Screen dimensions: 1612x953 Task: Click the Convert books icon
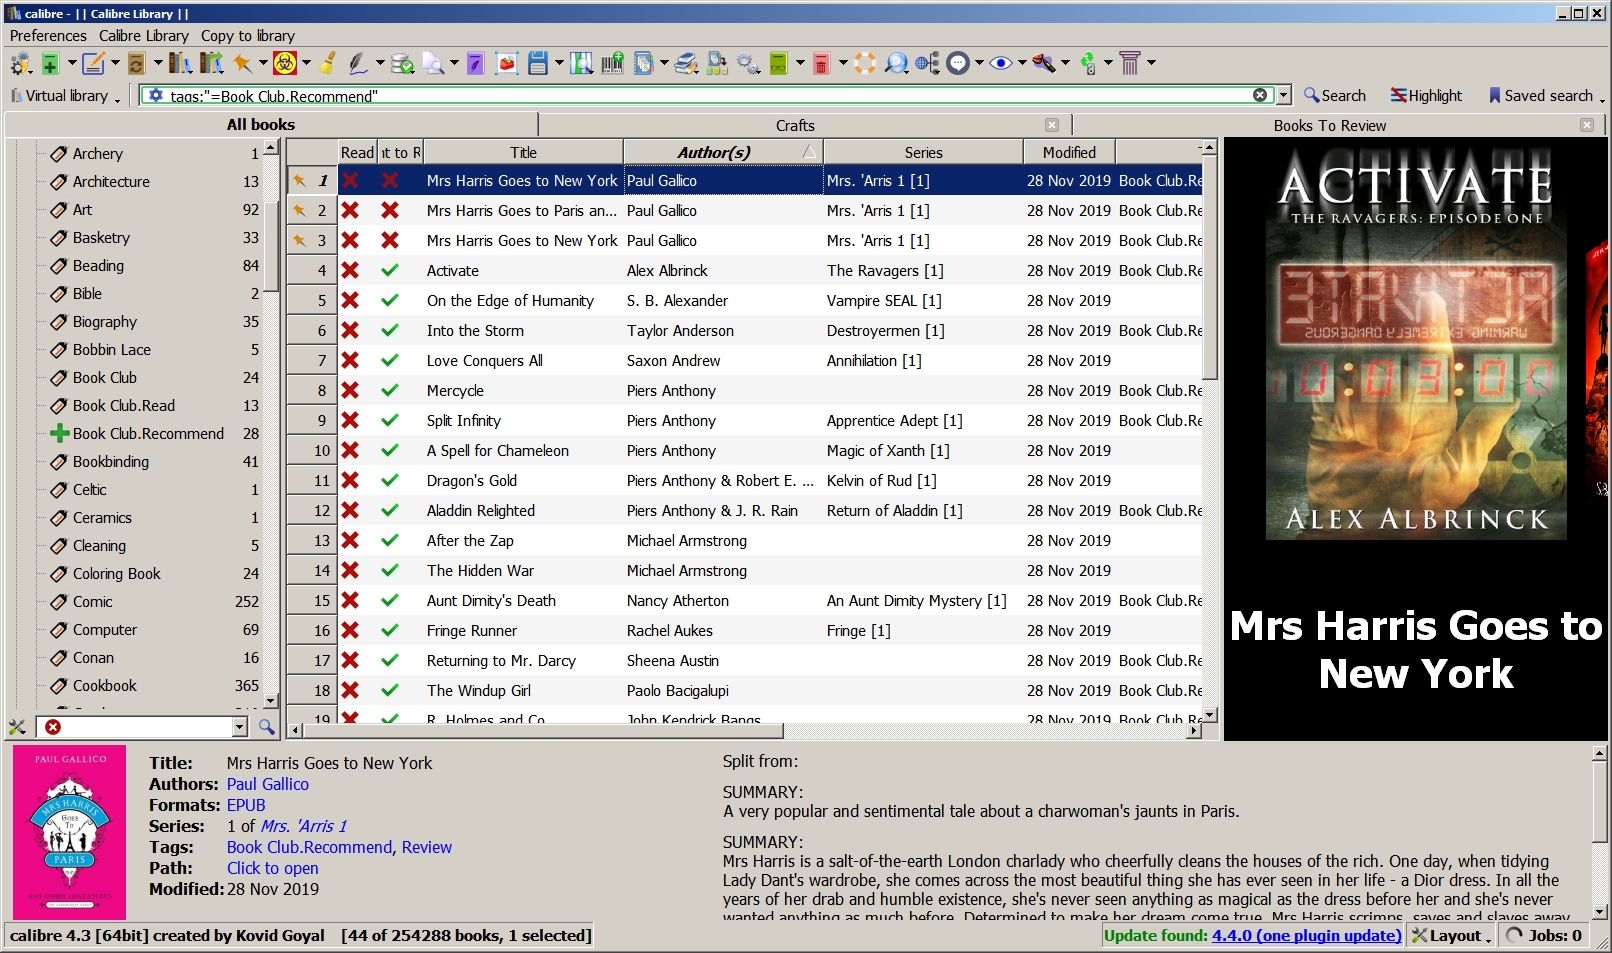click(137, 64)
